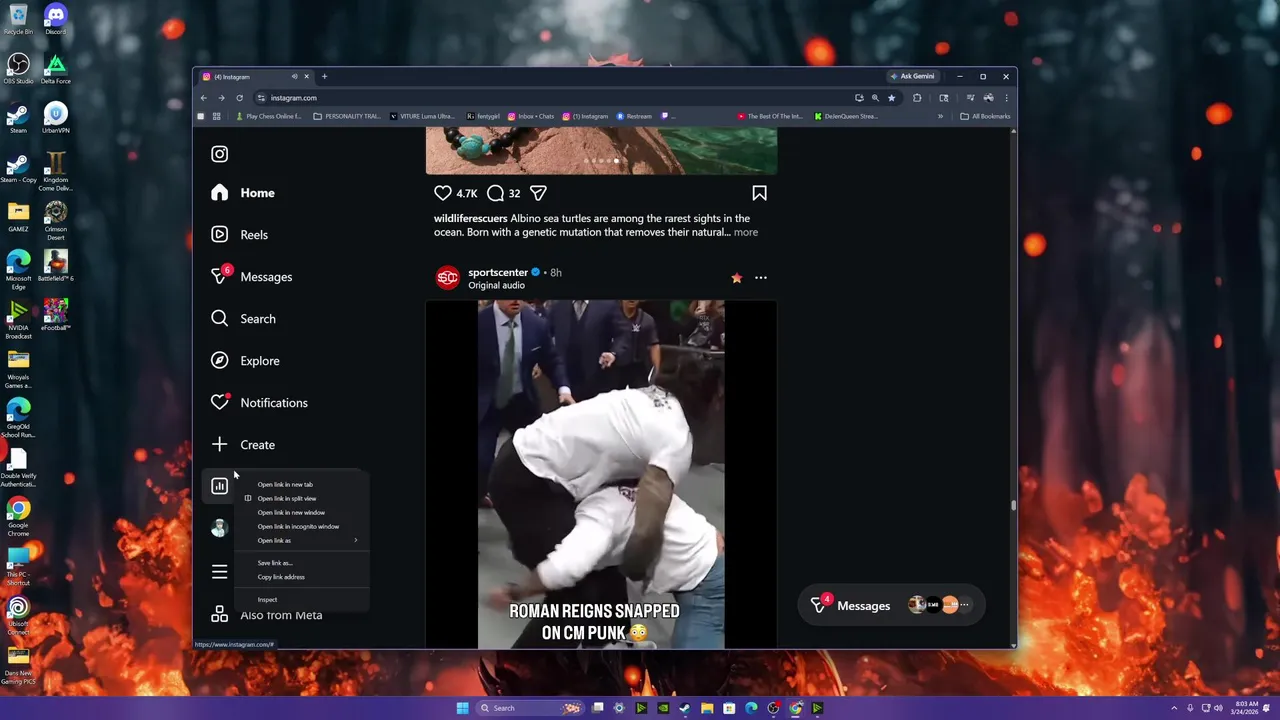The height and width of the screenshot is (720, 1280).
Task: Open the Delta Force desktop shortcut
Action: pyautogui.click(x=56, y=69)
